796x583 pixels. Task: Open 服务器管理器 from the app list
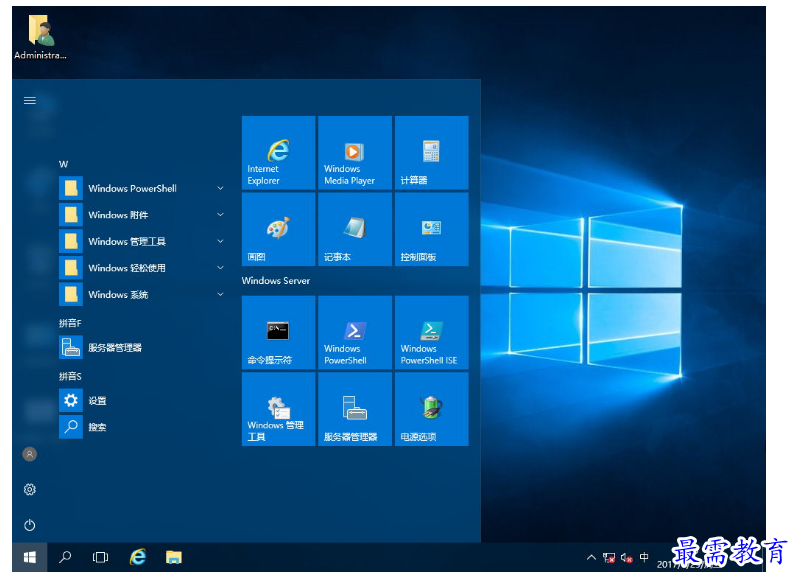point(143,347)
